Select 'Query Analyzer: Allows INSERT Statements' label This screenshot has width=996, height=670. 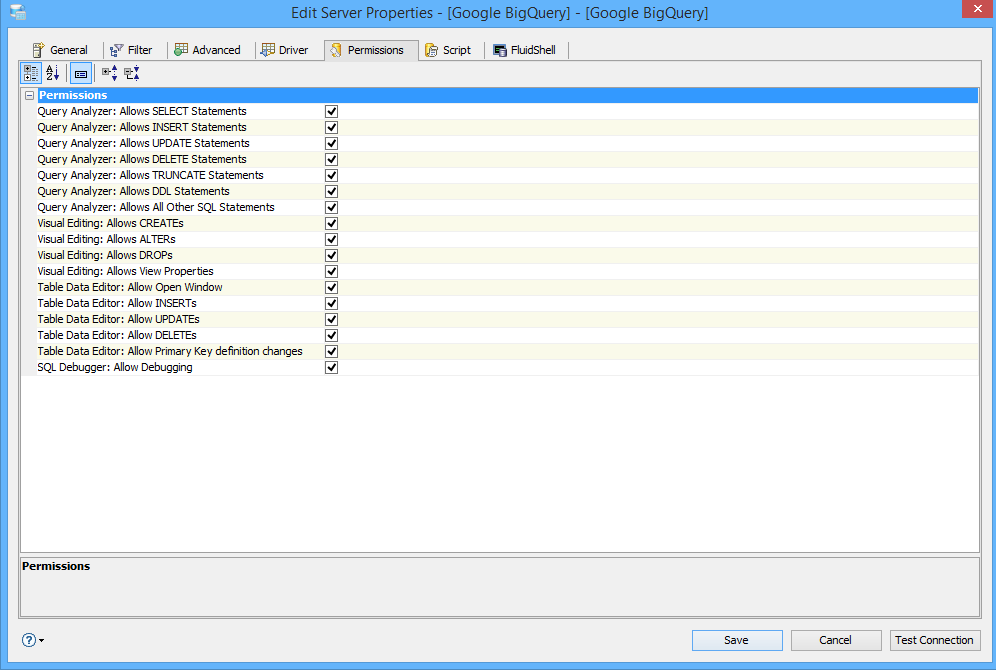pyautogui.click(x=142, y=127)
